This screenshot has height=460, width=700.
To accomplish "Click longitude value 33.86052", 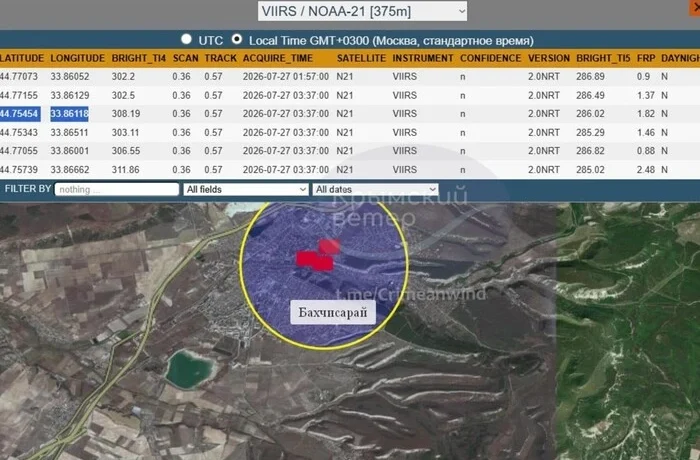I will tap(70, 76).
